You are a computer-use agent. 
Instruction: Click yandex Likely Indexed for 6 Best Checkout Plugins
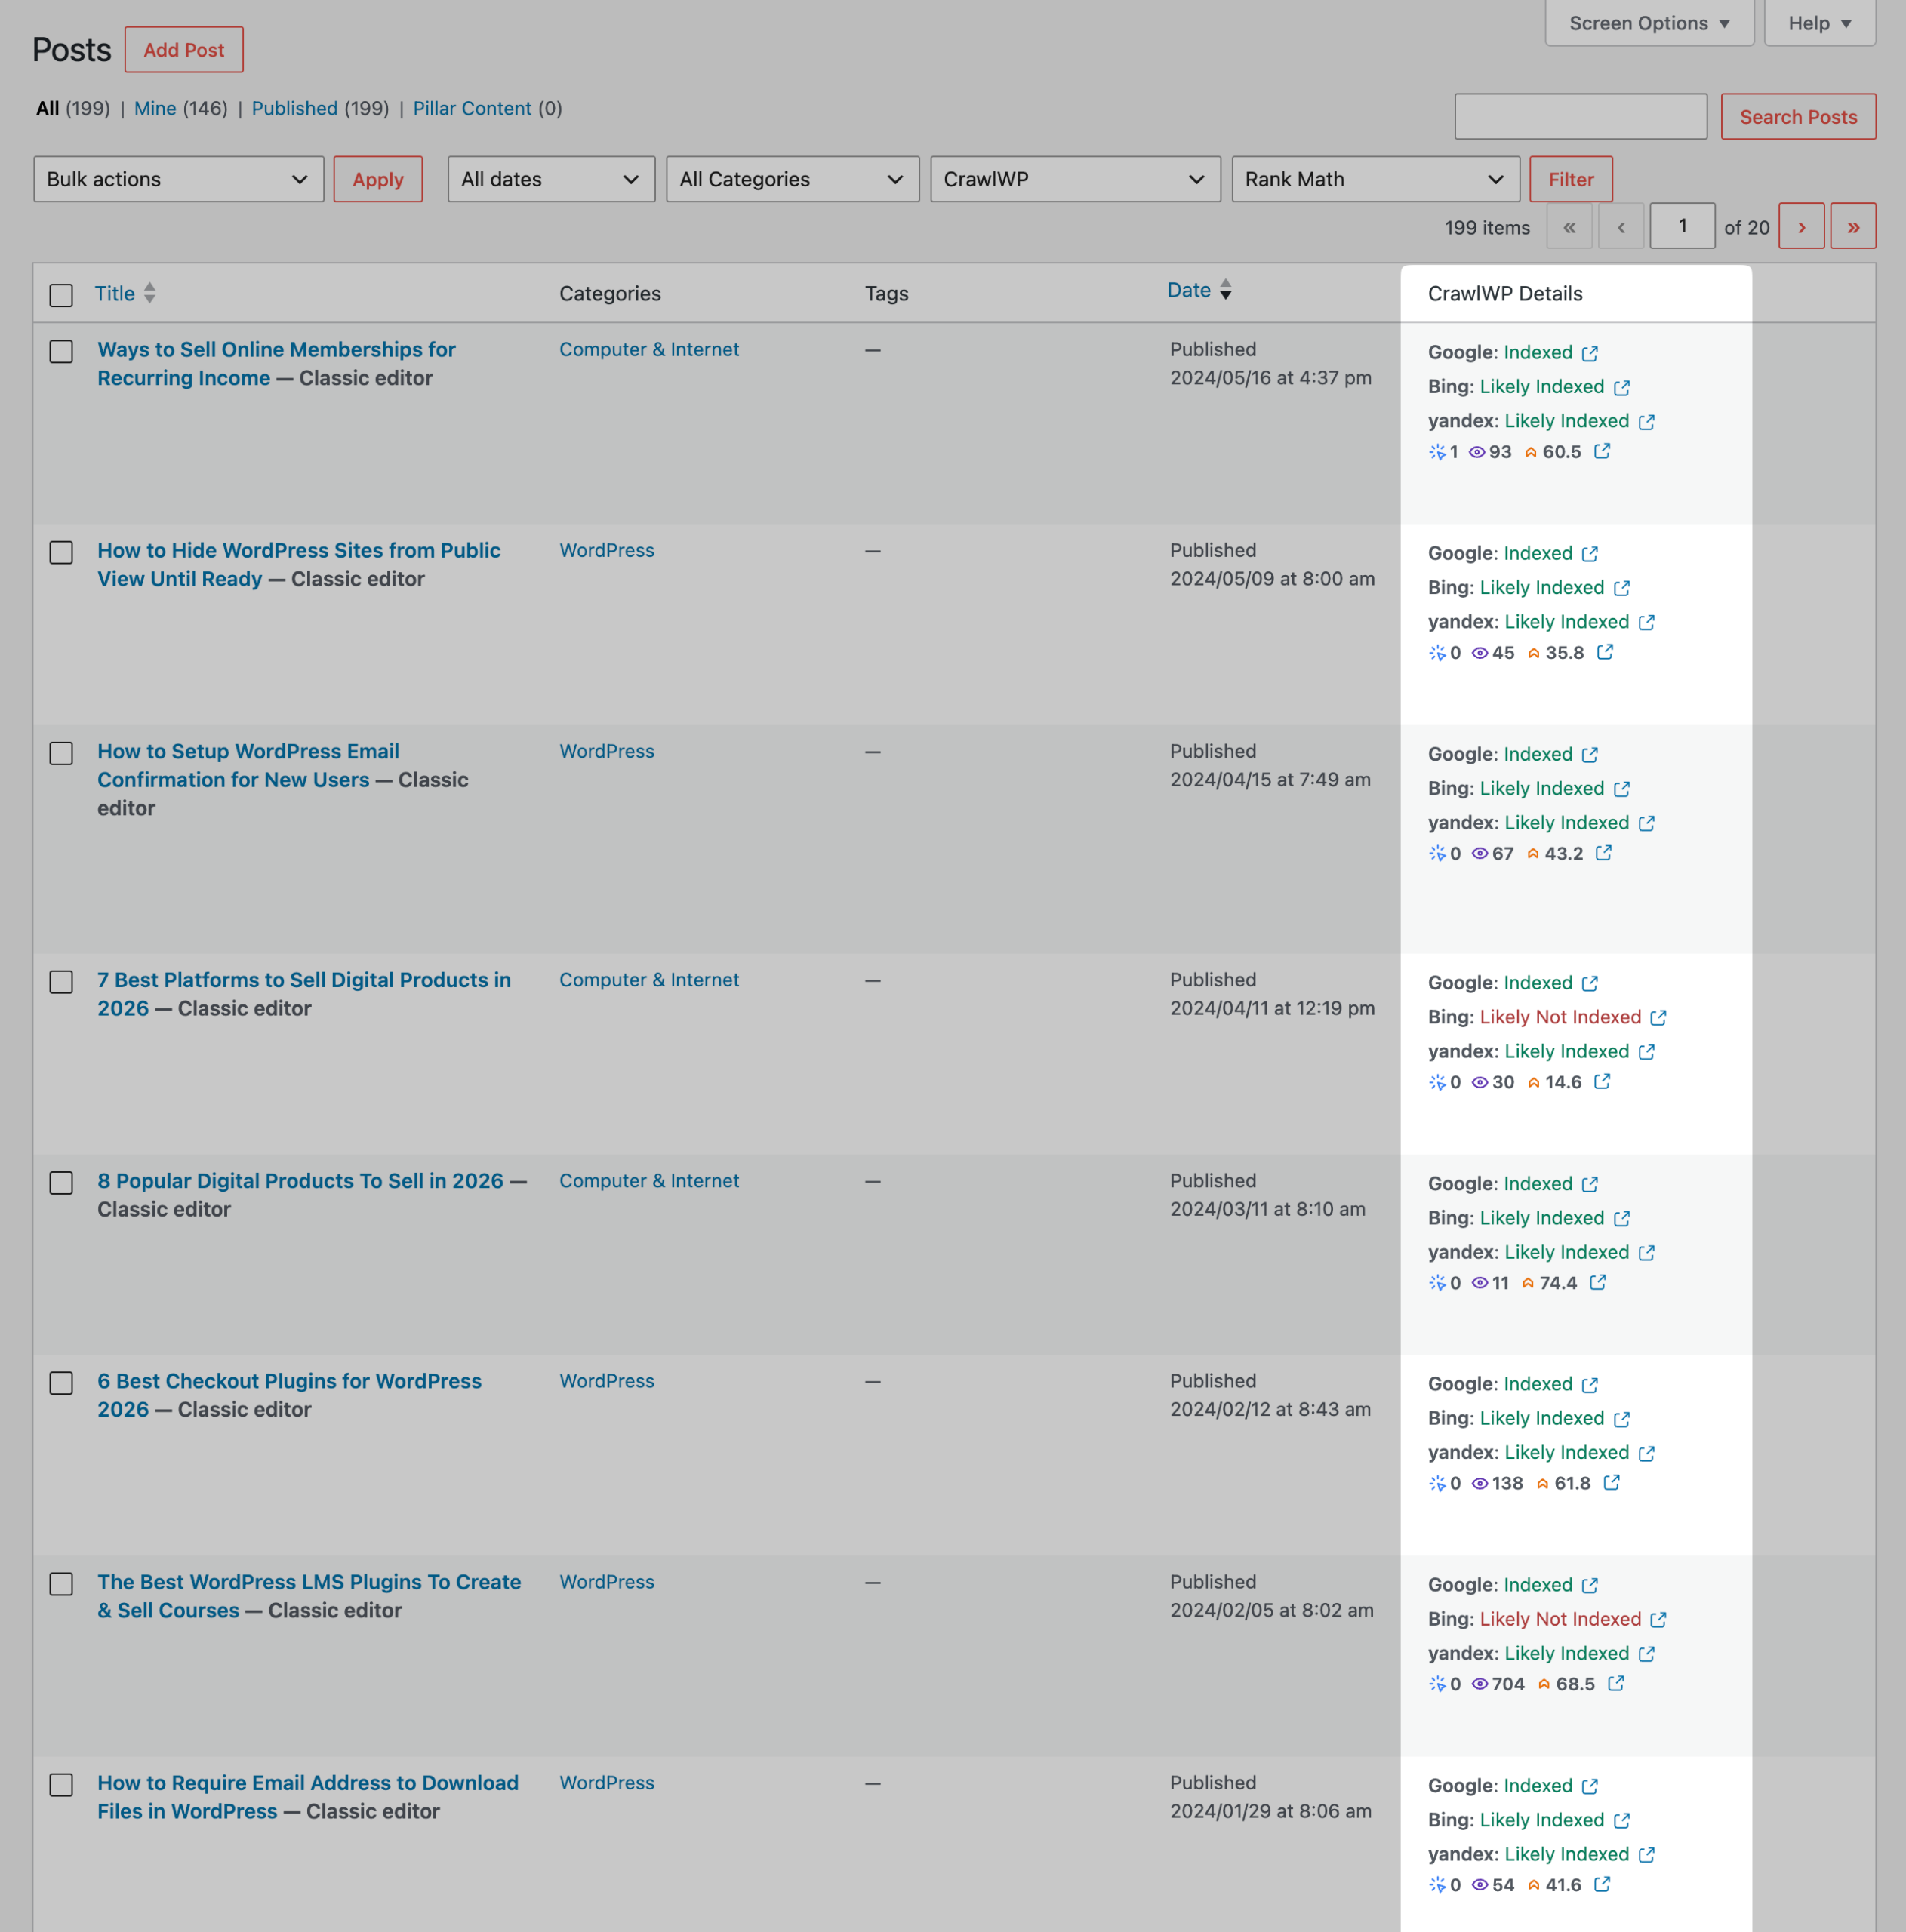(x=1567, y=1453)
